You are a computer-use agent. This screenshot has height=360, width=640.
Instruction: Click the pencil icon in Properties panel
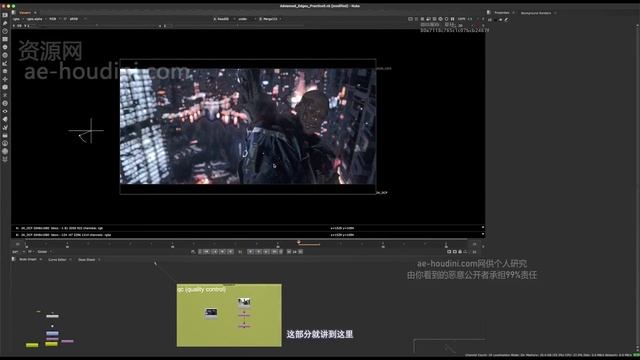point(506,19)
